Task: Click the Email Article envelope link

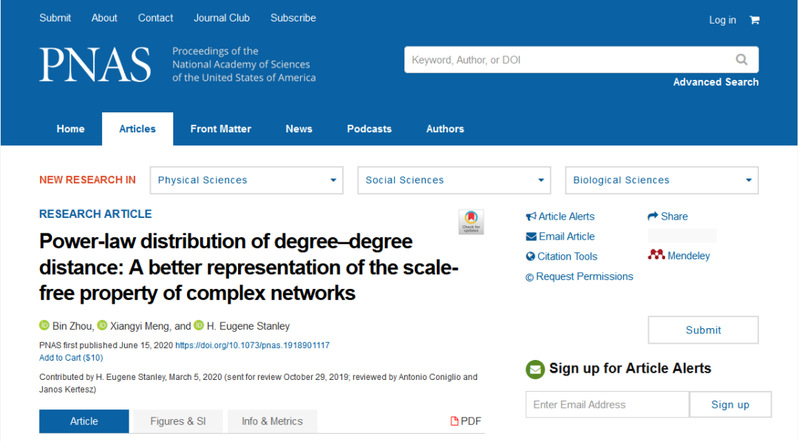Action: (x=560, y=236)
